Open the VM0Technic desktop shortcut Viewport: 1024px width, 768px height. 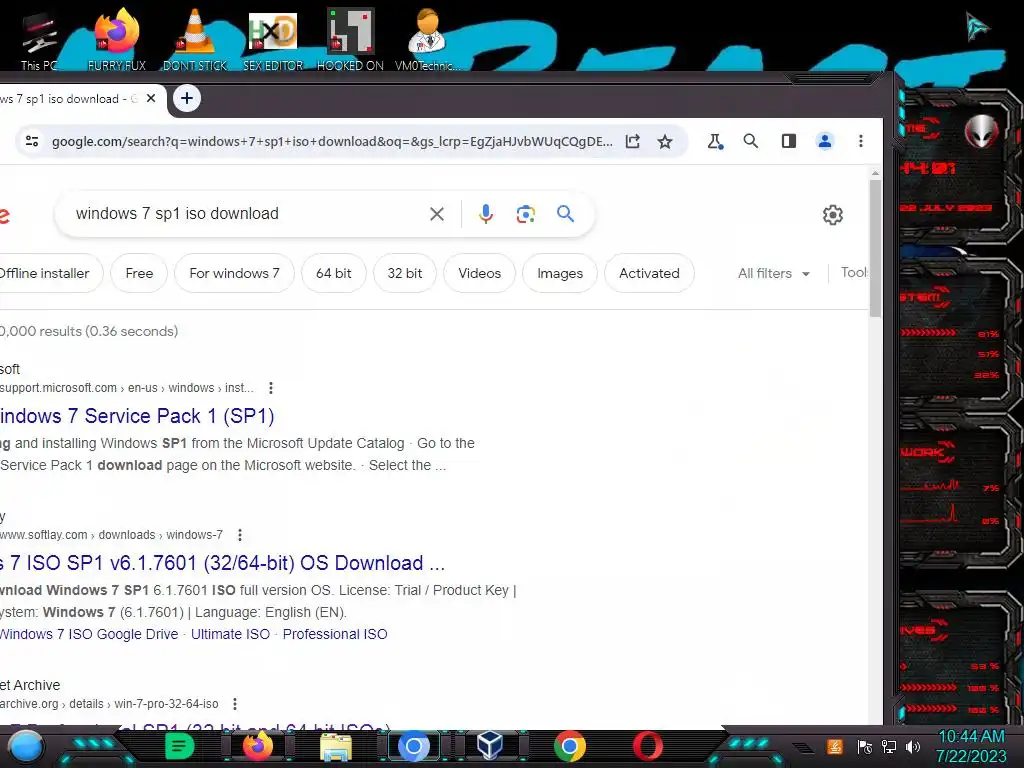[428, 40]
